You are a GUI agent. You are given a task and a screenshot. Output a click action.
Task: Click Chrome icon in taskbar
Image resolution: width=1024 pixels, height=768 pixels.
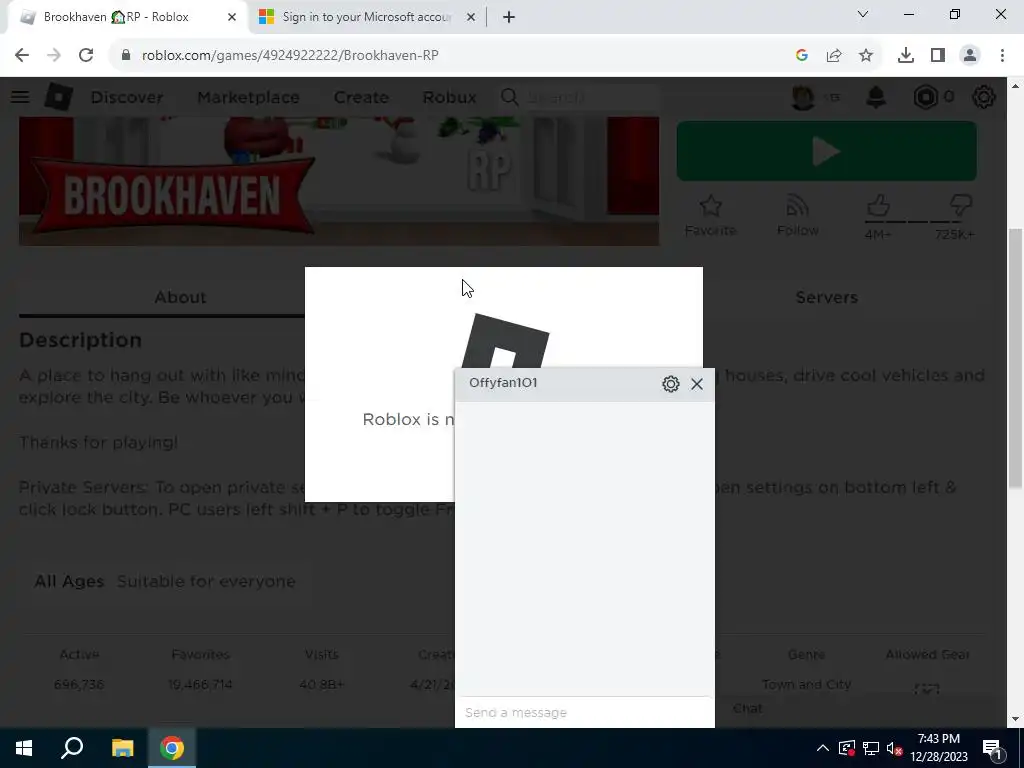pos(172,748)
